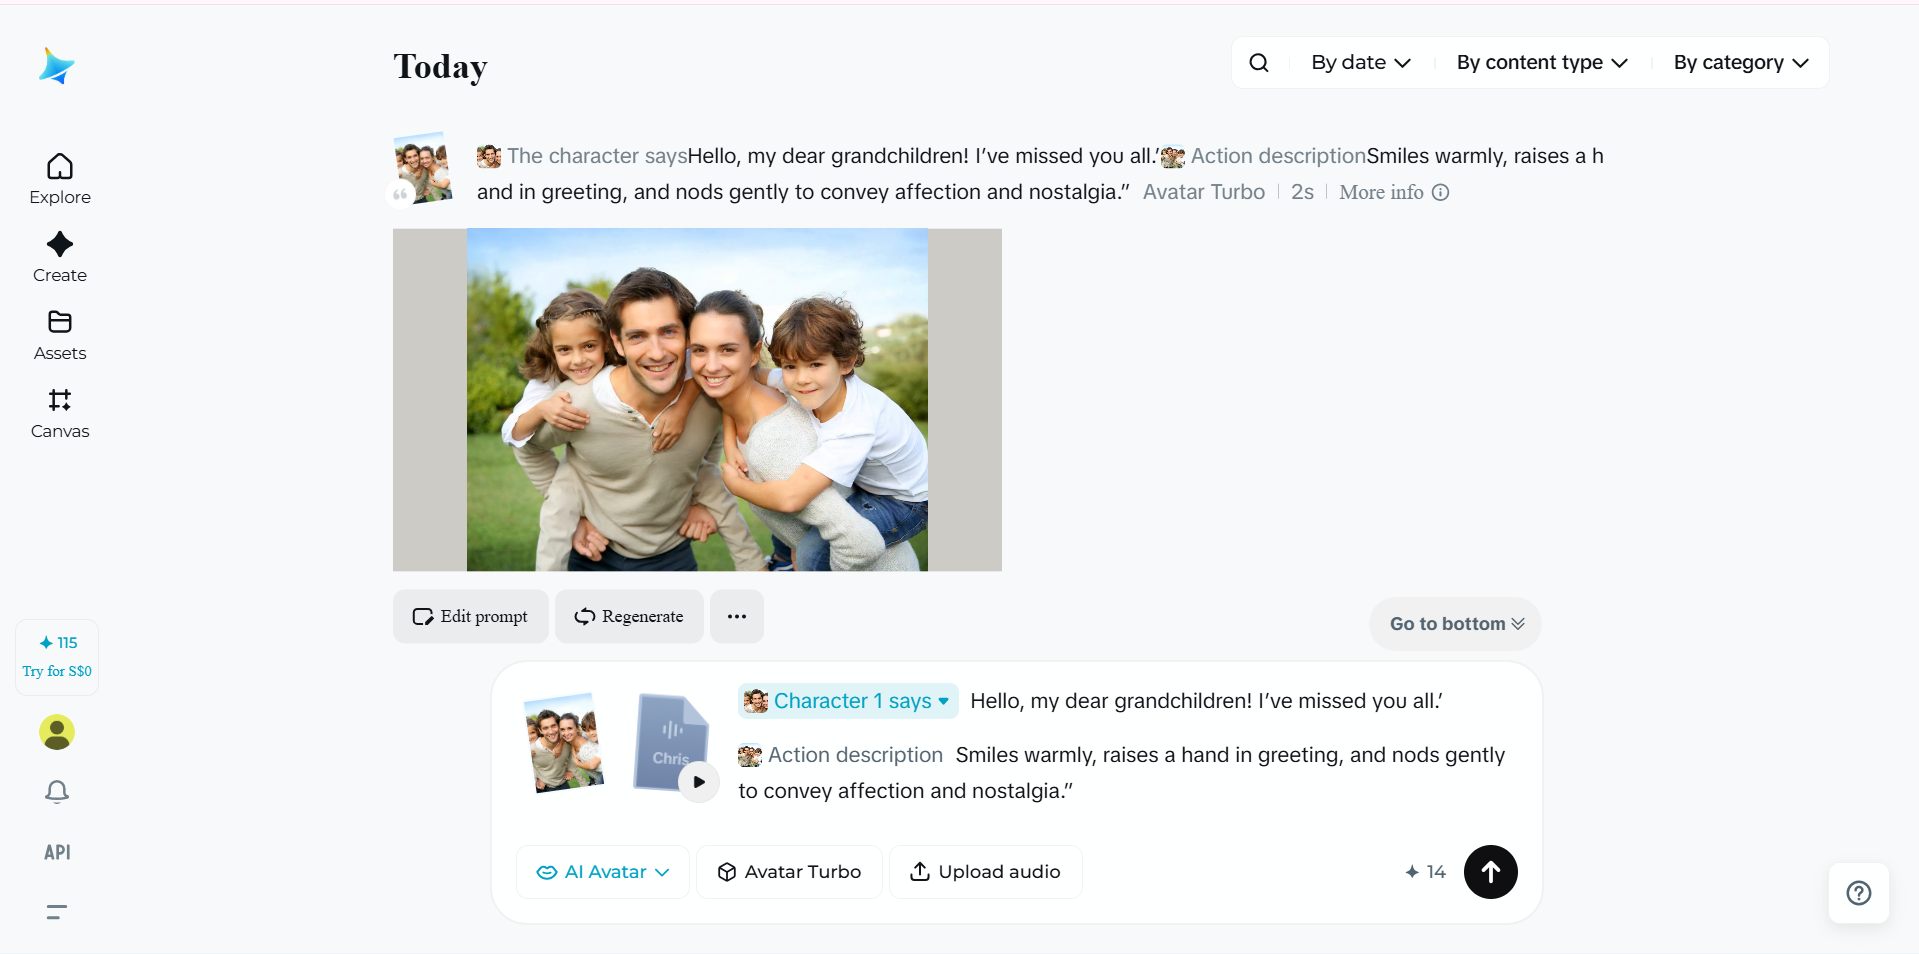1919x954 pixels.
Task: Open the help question mark
Action: [x=1859, y=893]
